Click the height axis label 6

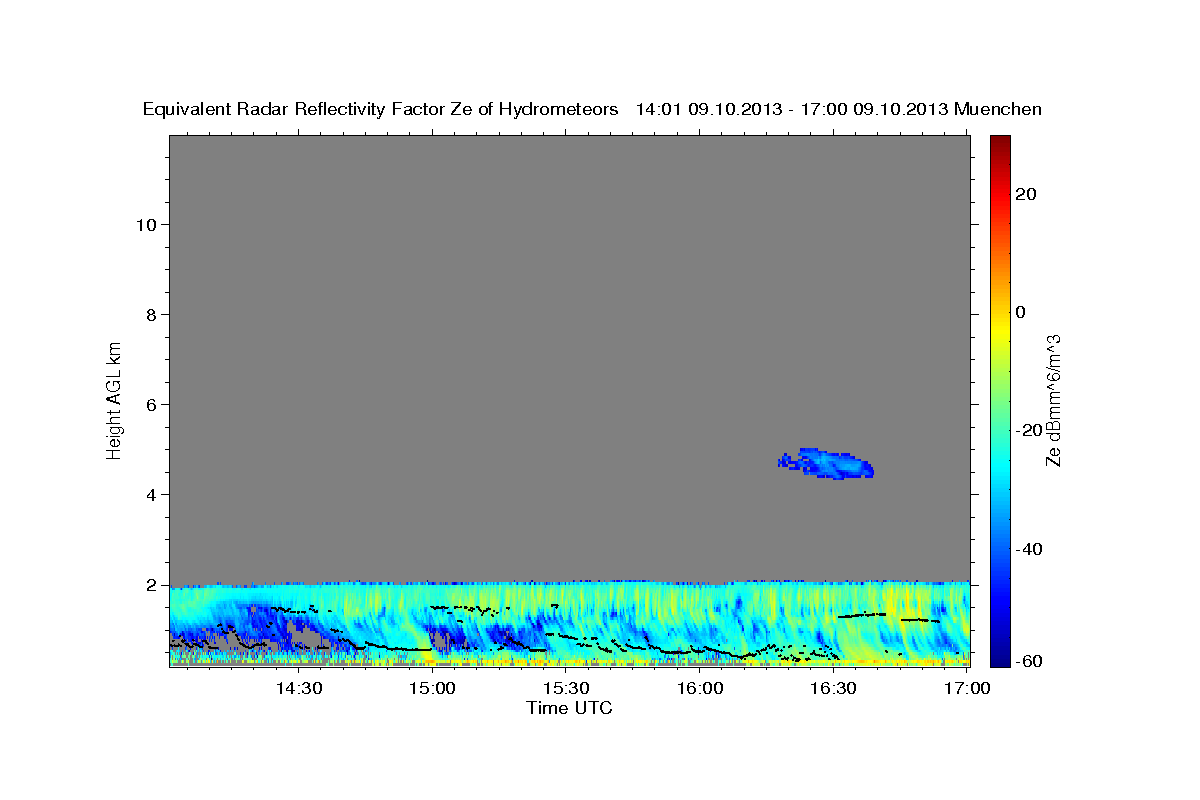(x=150, y=404)
